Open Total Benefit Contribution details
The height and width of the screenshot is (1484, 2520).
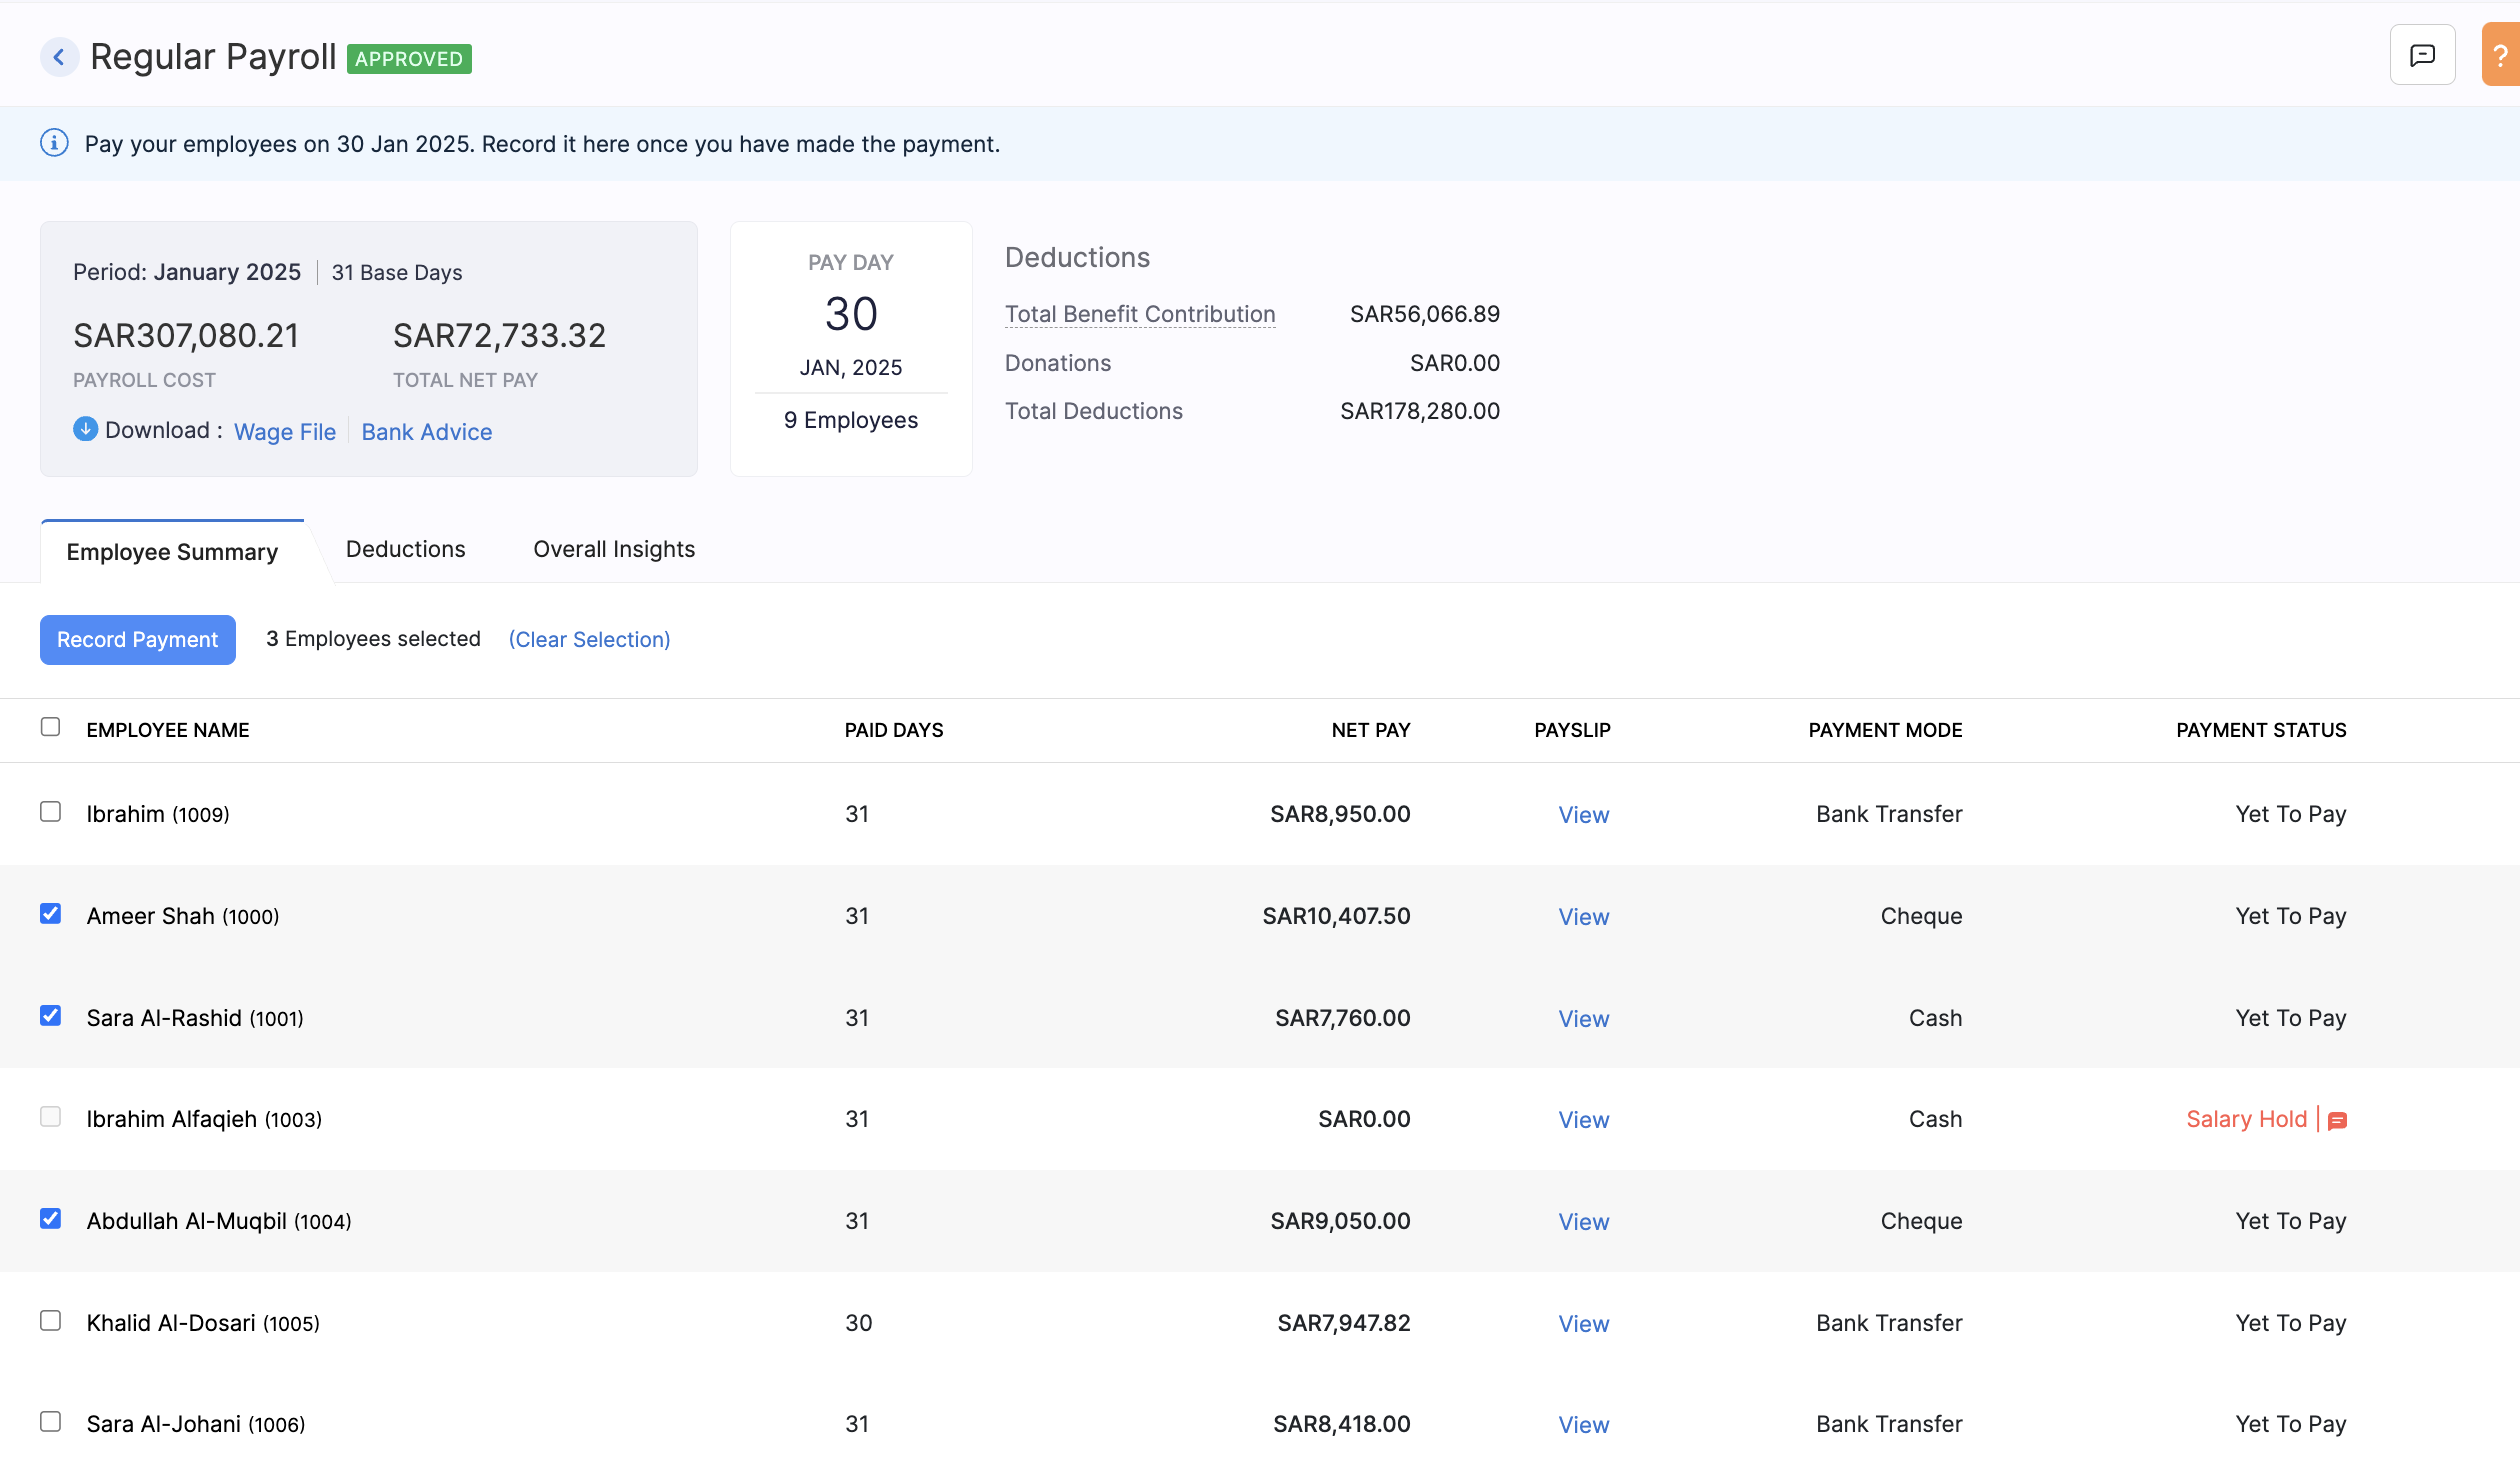[x=1140, y=313]
